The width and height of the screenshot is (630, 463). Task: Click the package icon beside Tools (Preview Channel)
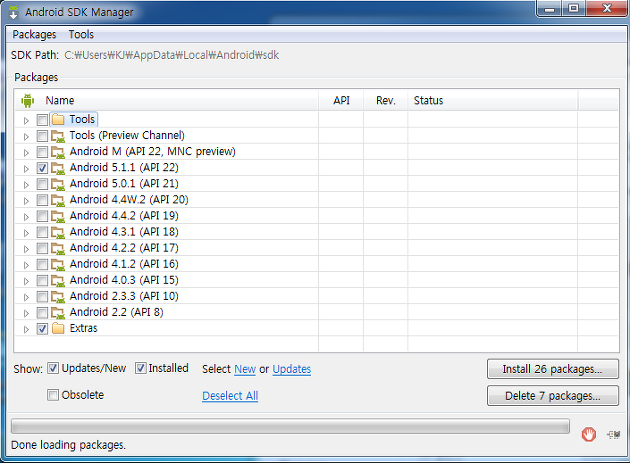coord(58,136)
